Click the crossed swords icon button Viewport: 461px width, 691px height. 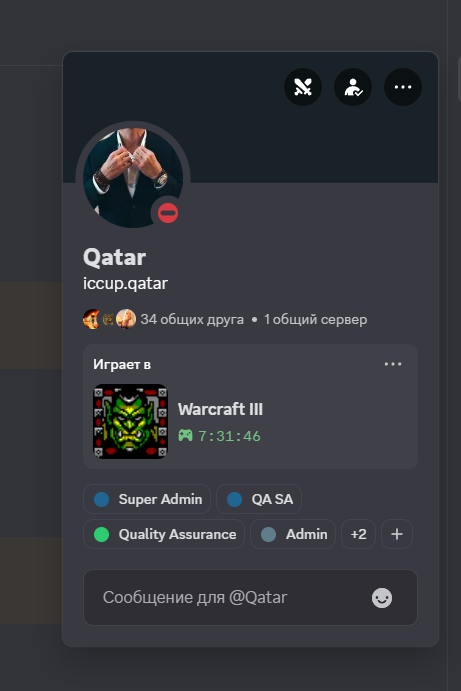303,87
